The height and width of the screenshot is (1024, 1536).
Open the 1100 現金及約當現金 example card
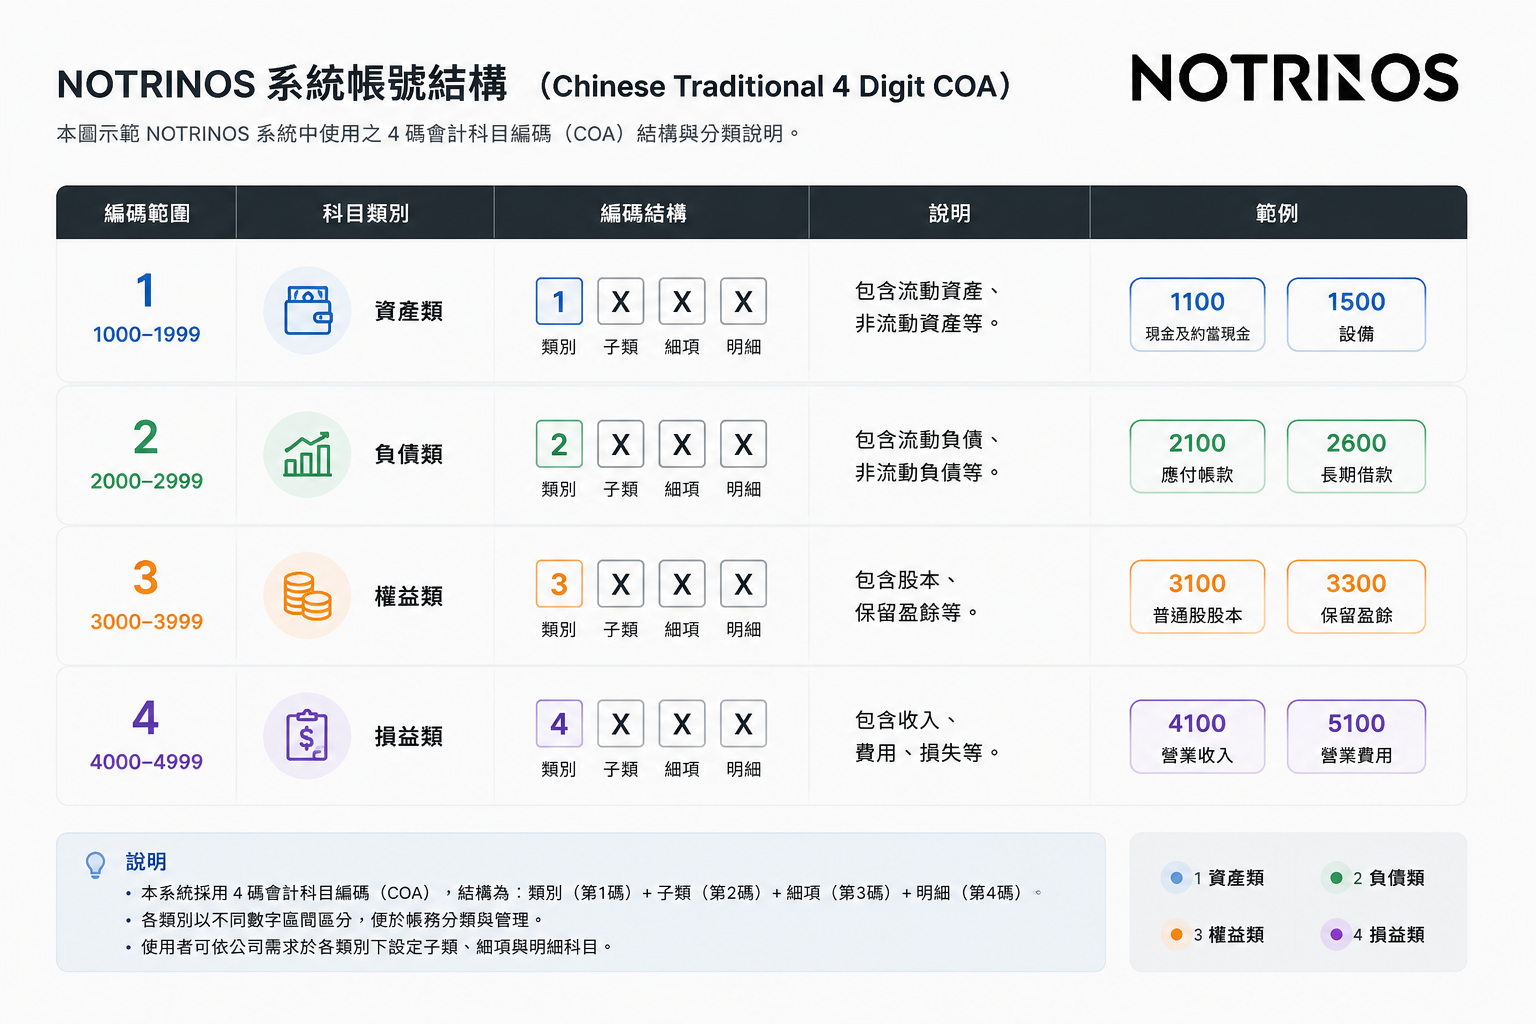coord(1197,314)
